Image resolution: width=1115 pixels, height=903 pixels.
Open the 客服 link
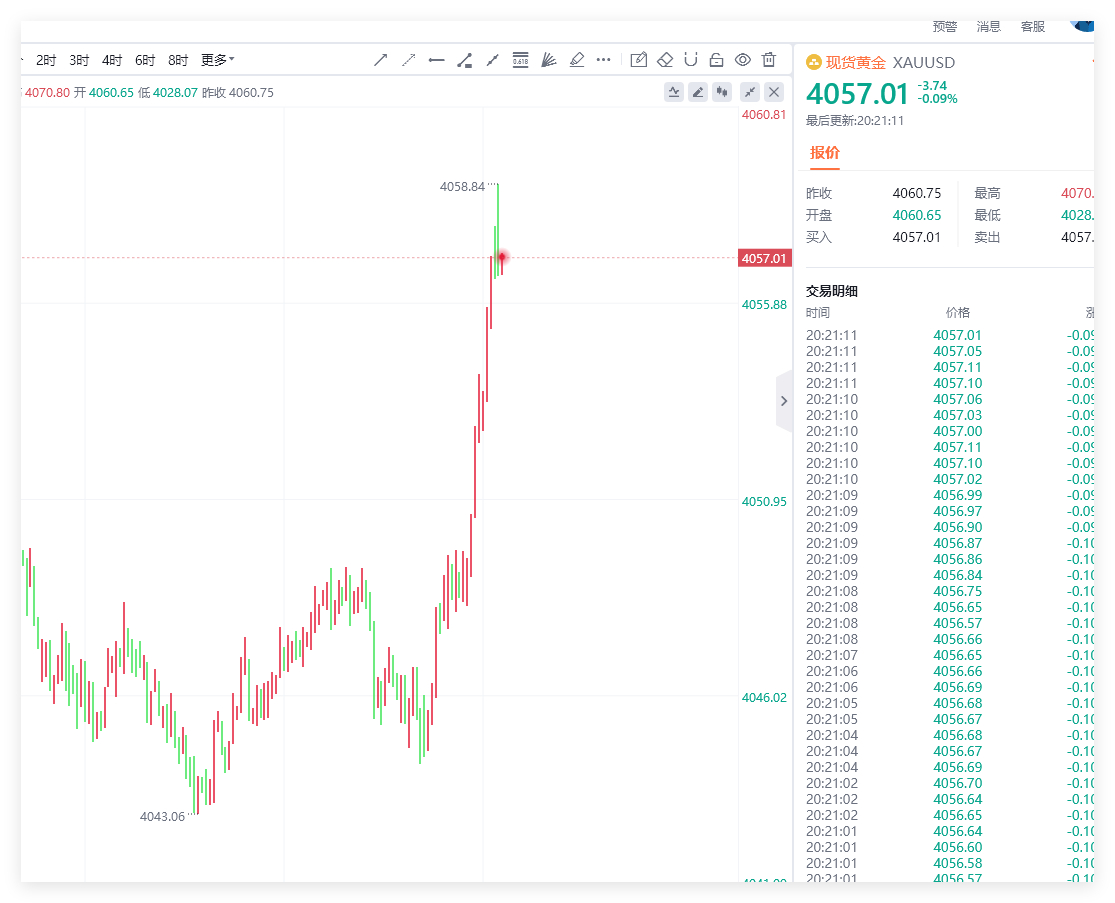pyautogui.click(x=1033, y=27)
